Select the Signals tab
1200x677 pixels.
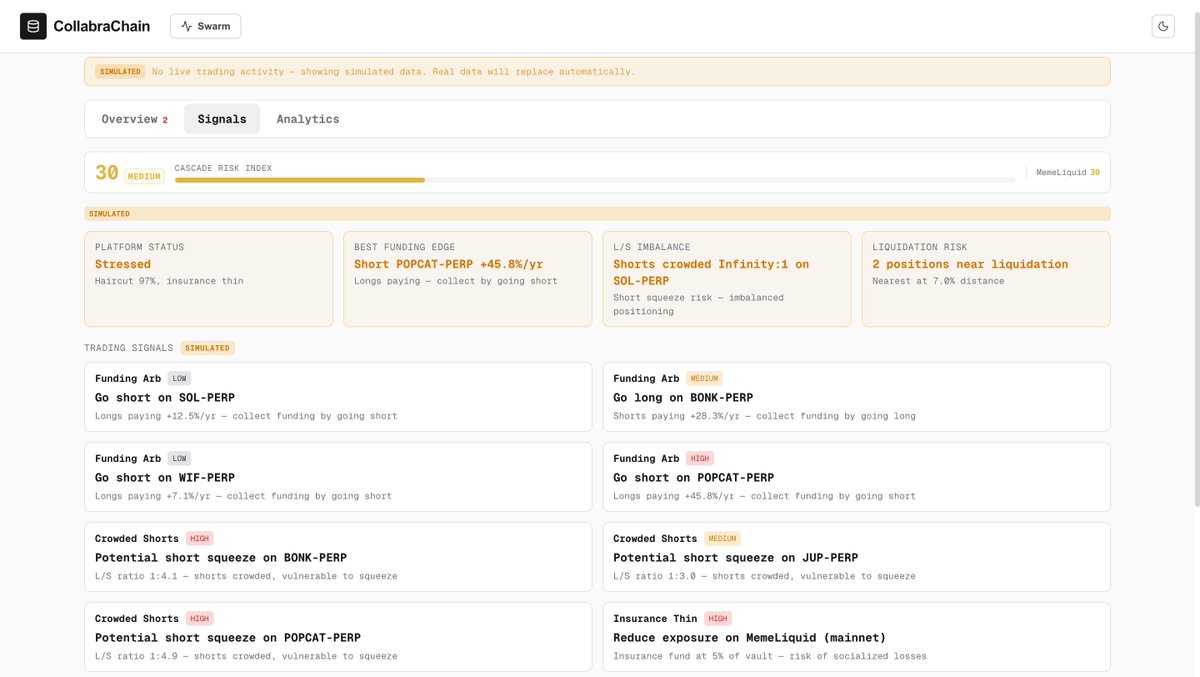tap(222, 119)
